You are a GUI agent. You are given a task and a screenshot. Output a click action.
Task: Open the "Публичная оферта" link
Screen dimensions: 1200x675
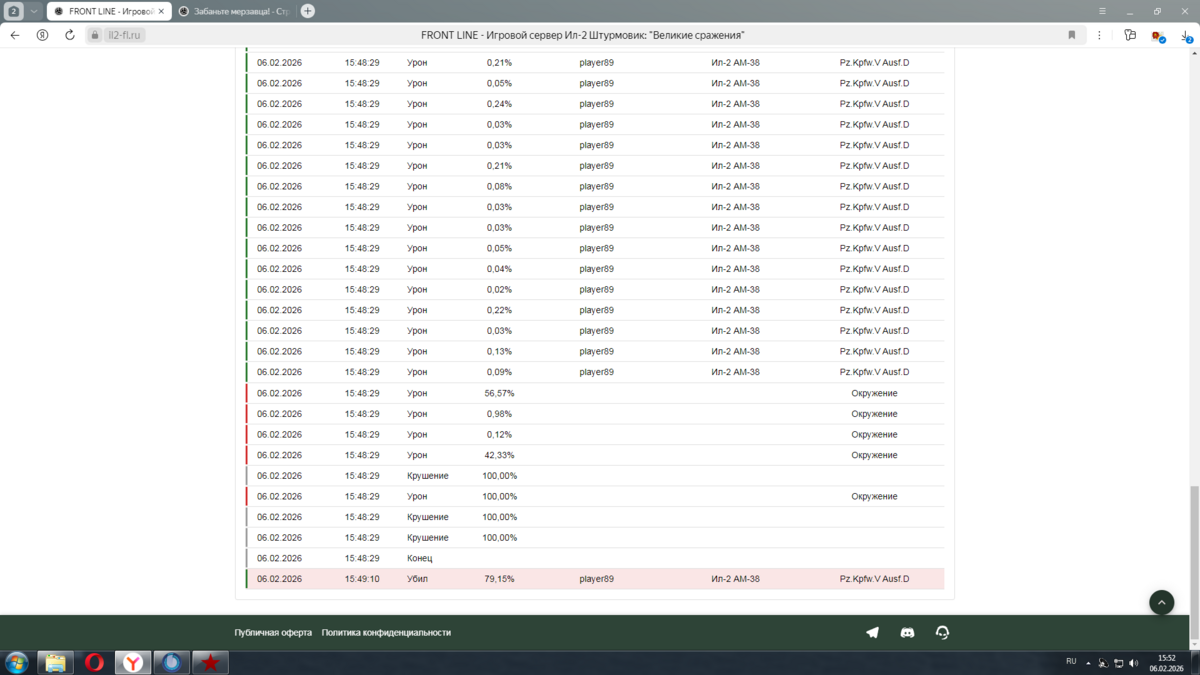click(273, 633)
